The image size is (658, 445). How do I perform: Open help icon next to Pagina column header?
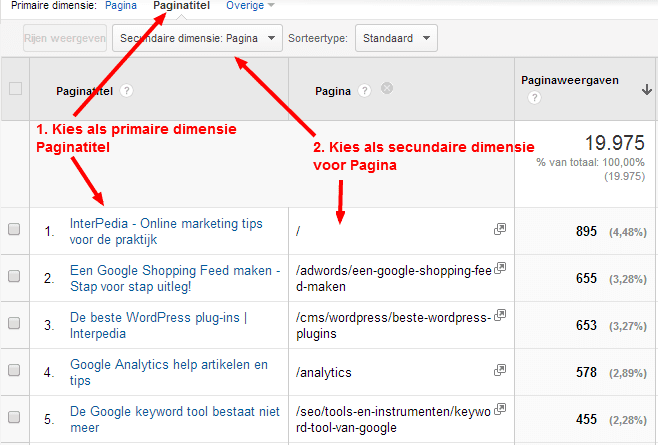(x=364, y=91)
